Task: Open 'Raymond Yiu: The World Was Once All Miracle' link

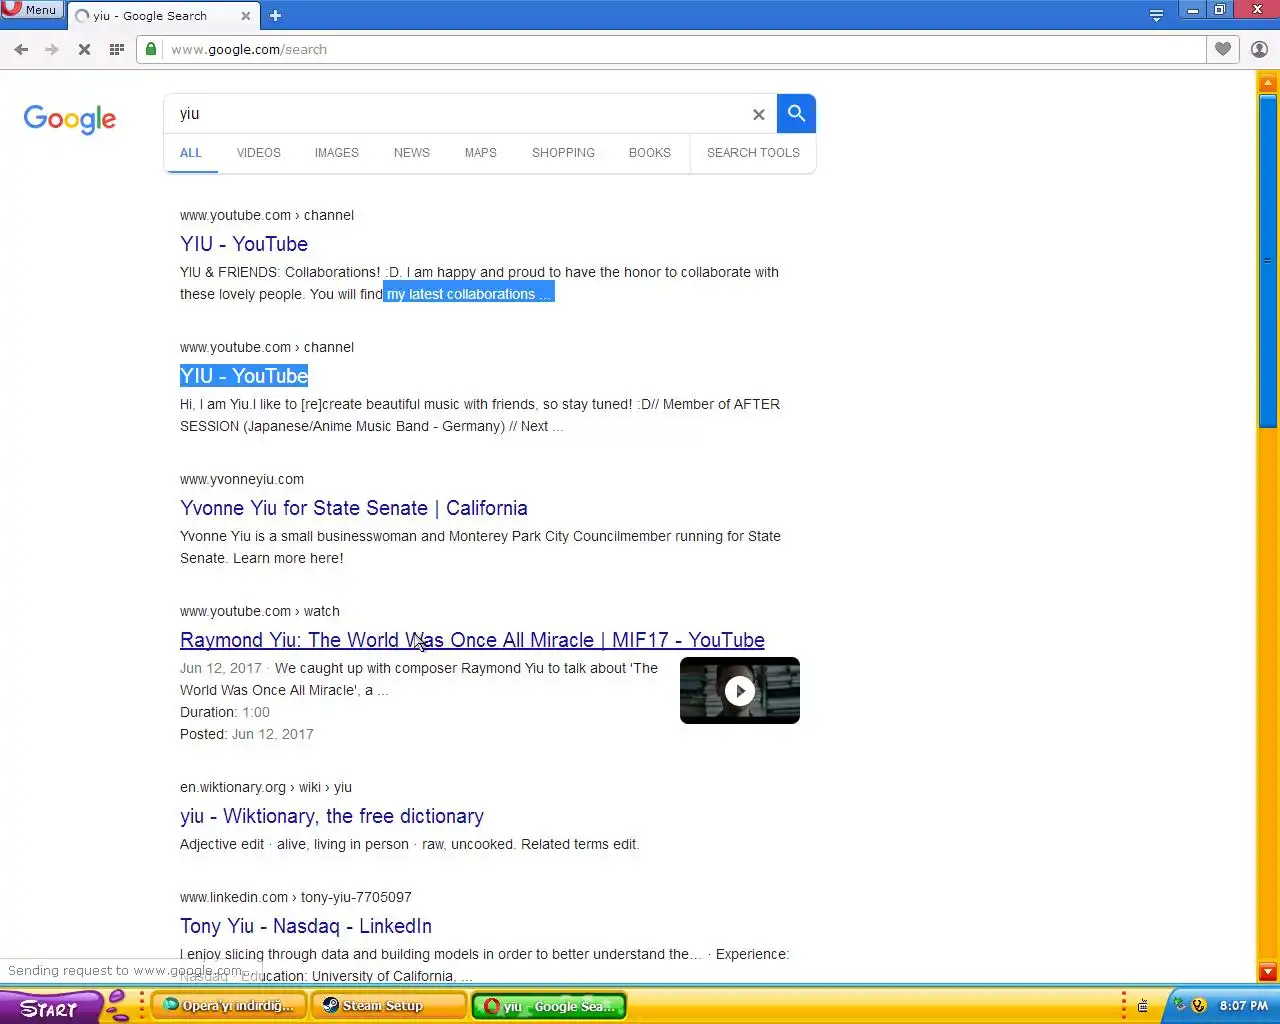Action: pos(472,640)
